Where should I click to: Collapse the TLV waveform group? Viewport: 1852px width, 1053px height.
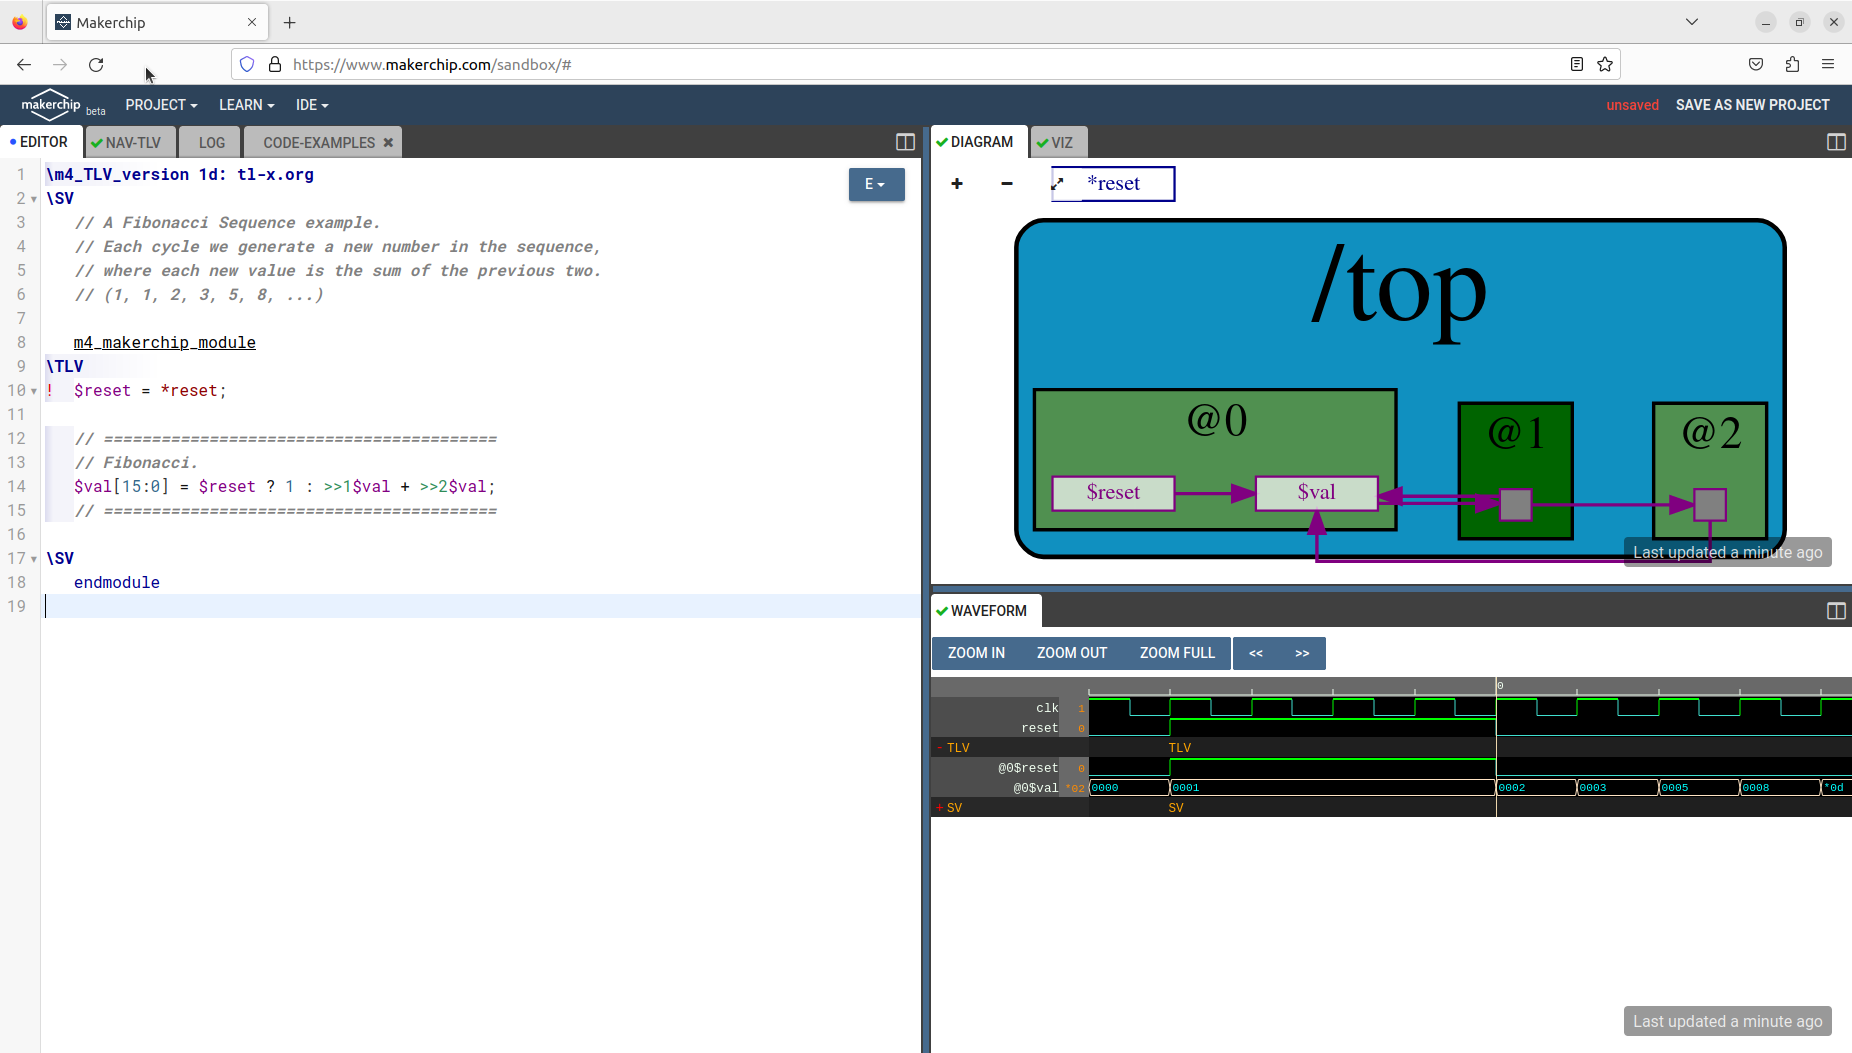coord(940,748)
